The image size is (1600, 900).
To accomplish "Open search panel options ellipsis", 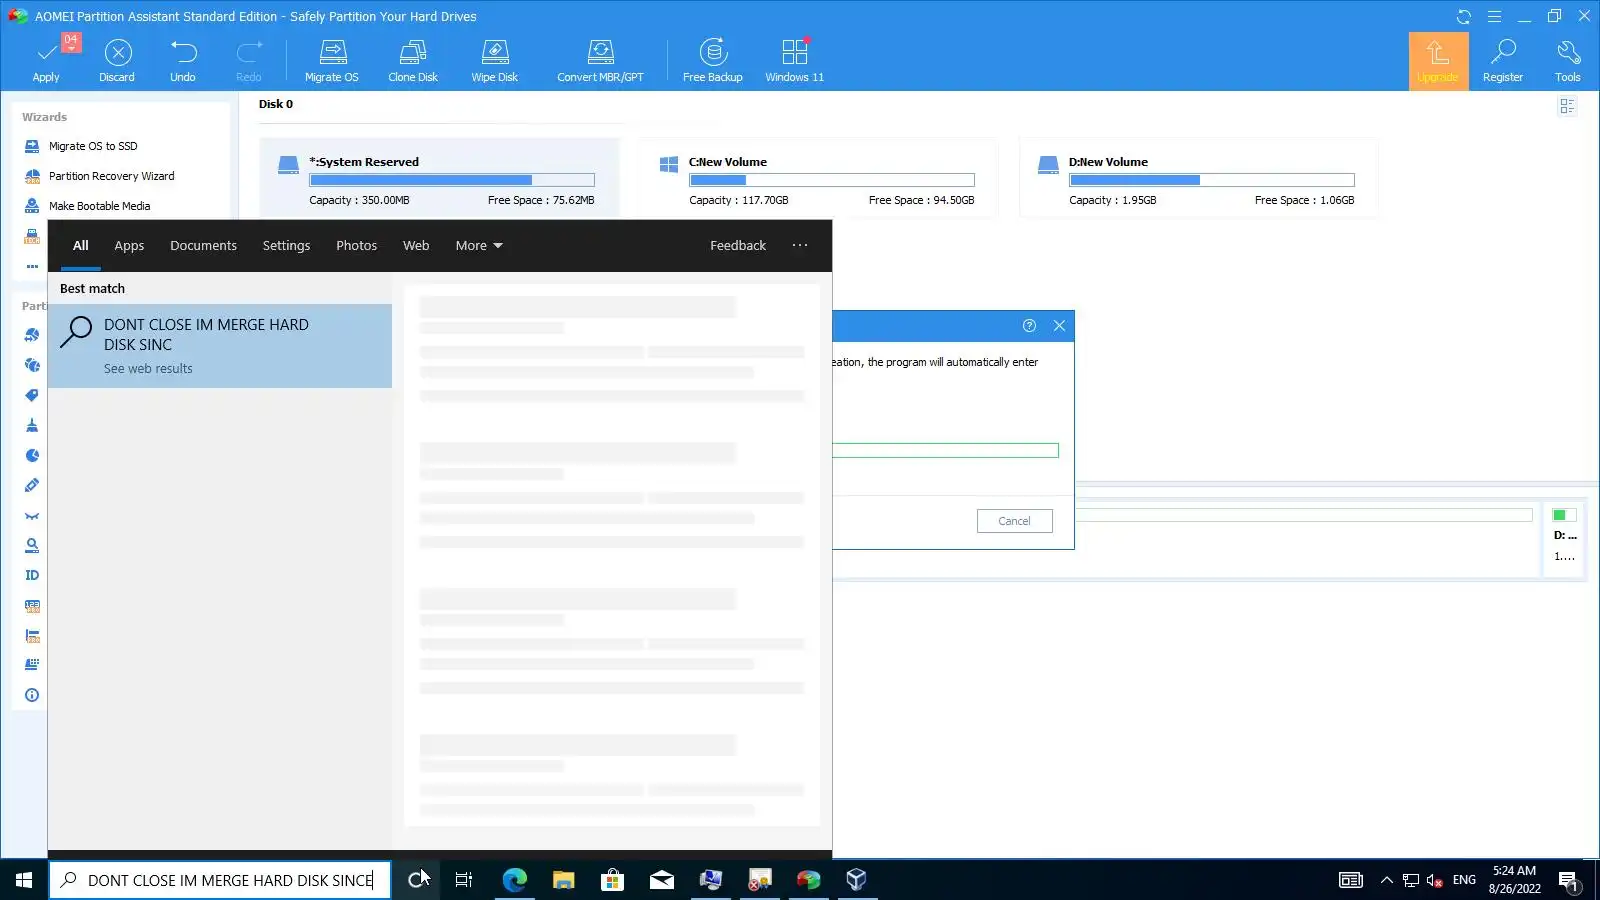I will click(800, 246).
